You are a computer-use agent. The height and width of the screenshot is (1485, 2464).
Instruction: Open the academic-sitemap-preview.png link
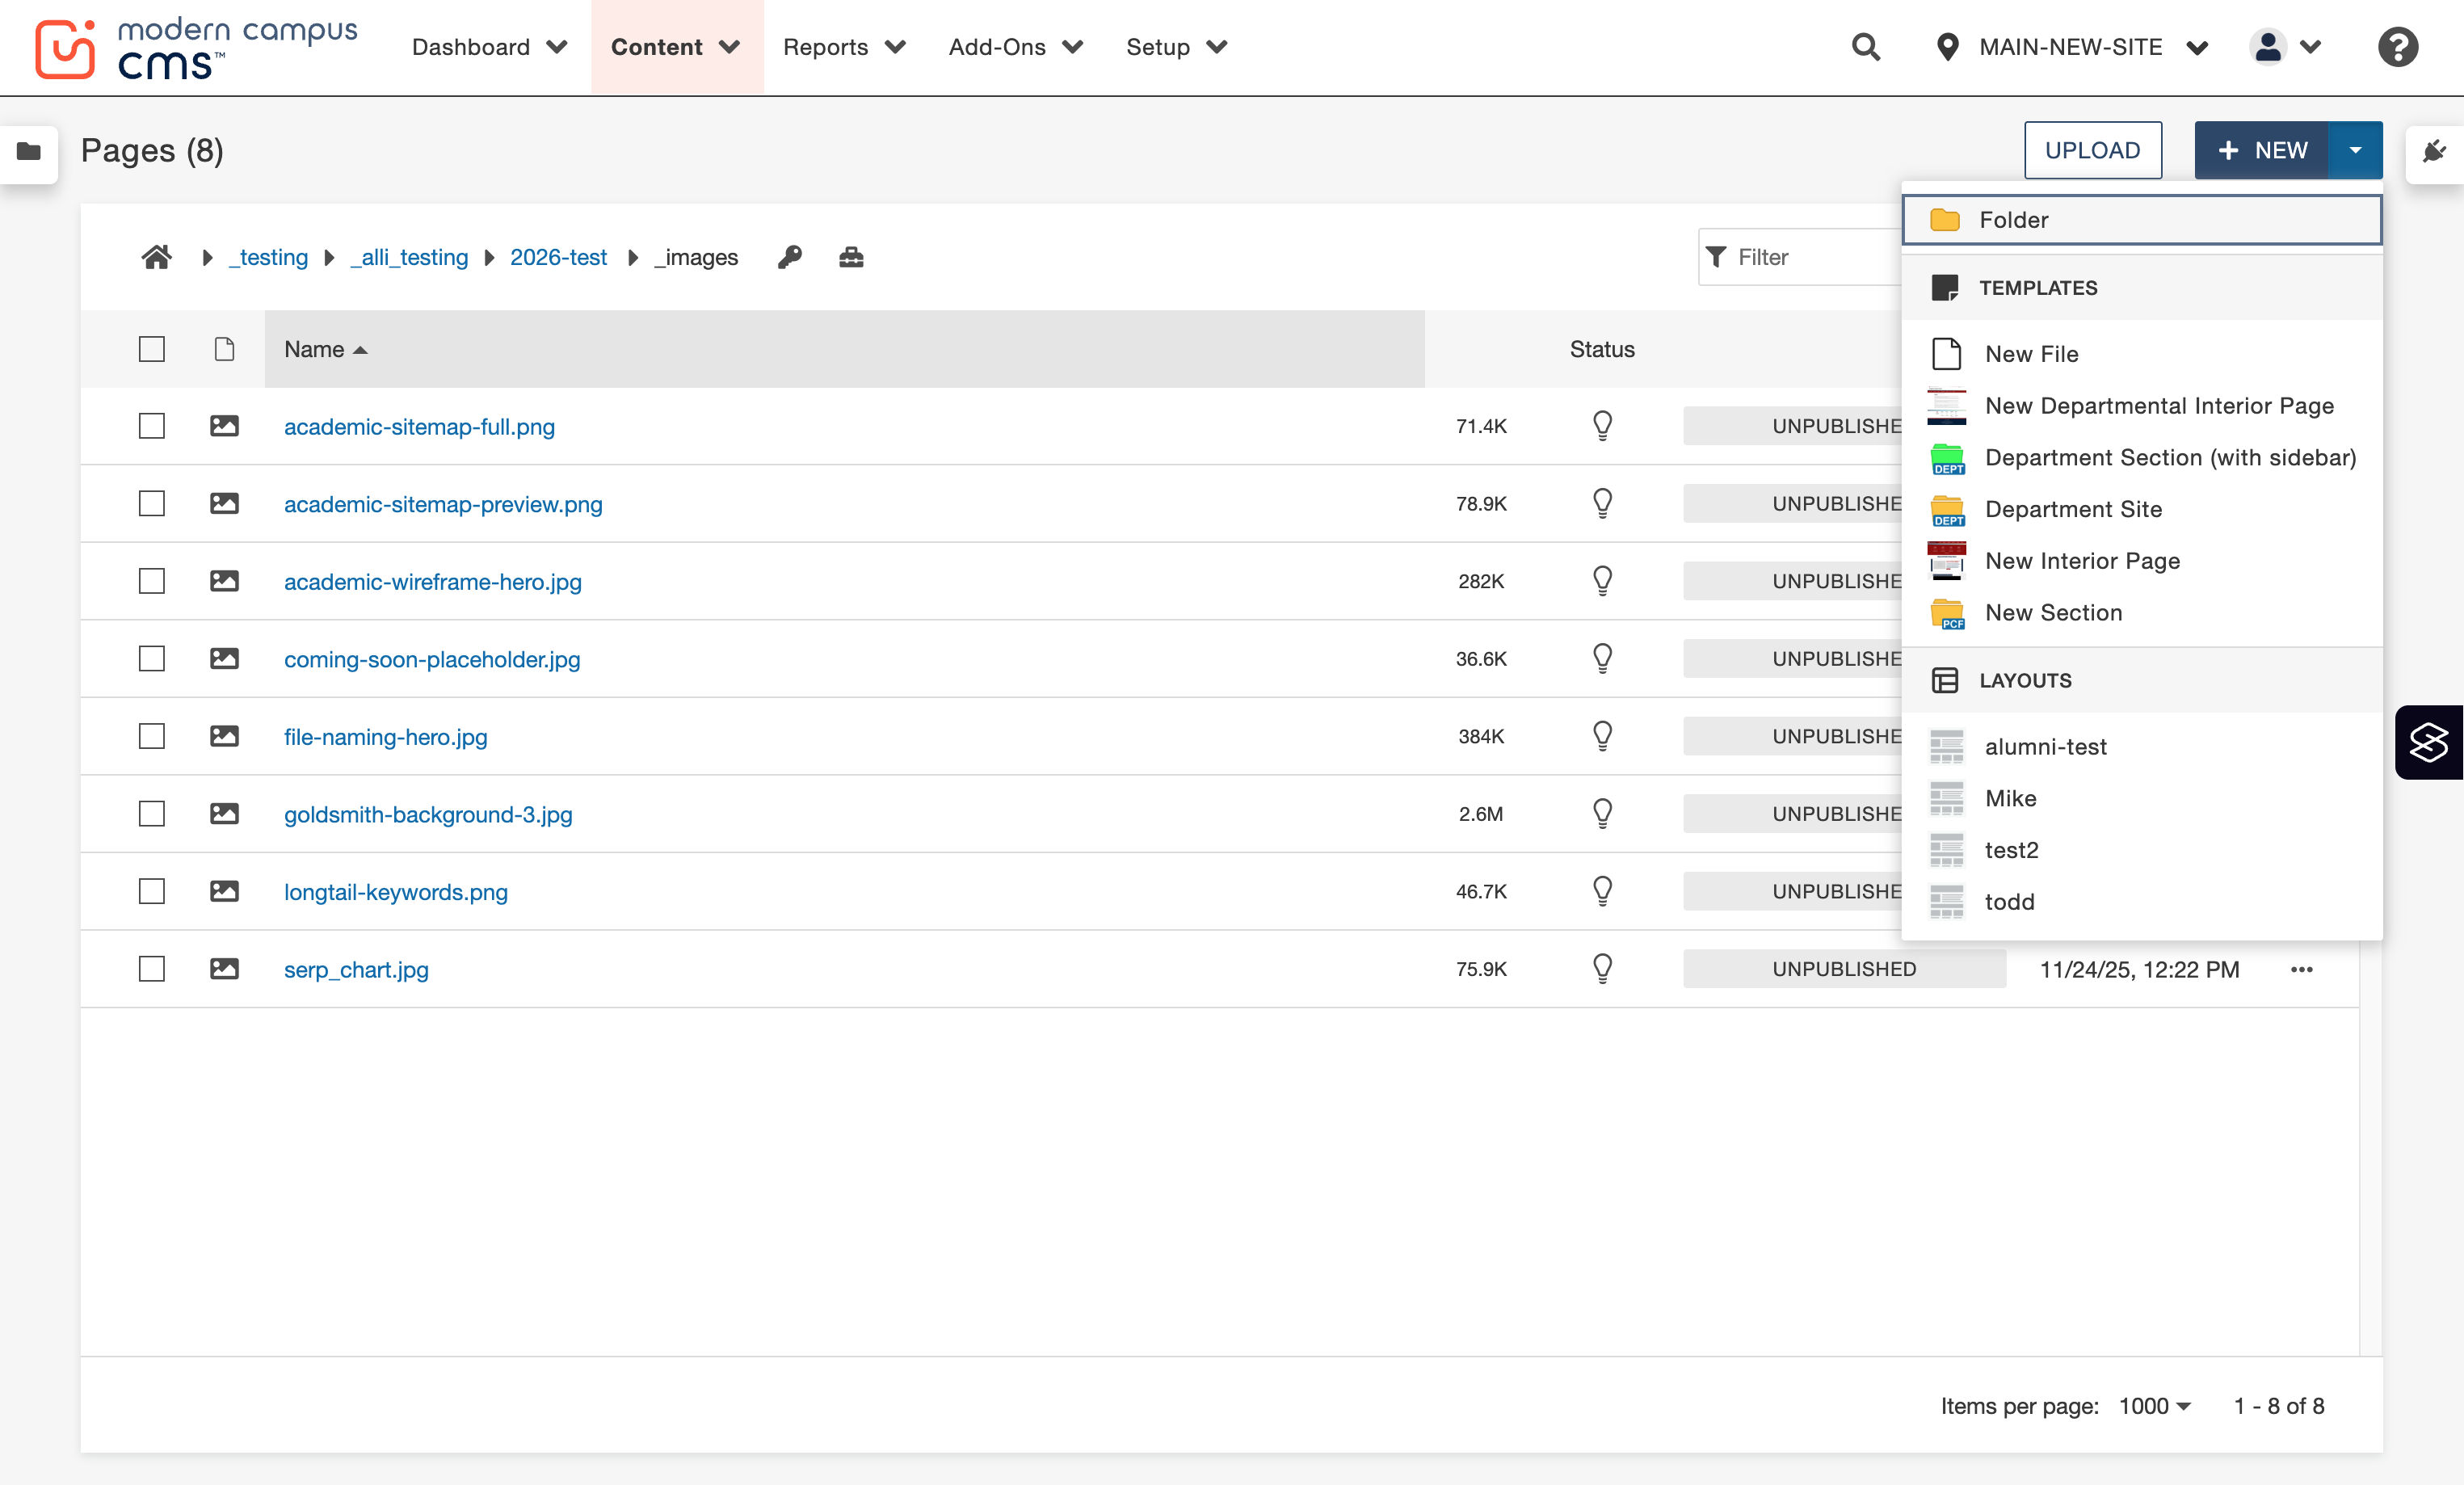[443, 504]
